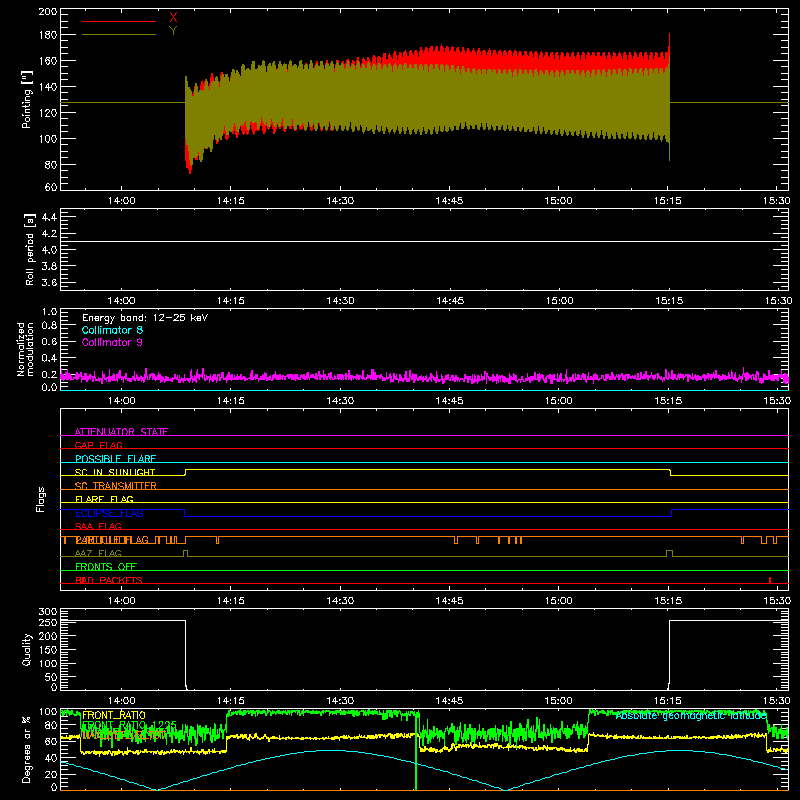Click the 15:15 label under Flags plot
The image size is (800, 800).
[668, 601]
